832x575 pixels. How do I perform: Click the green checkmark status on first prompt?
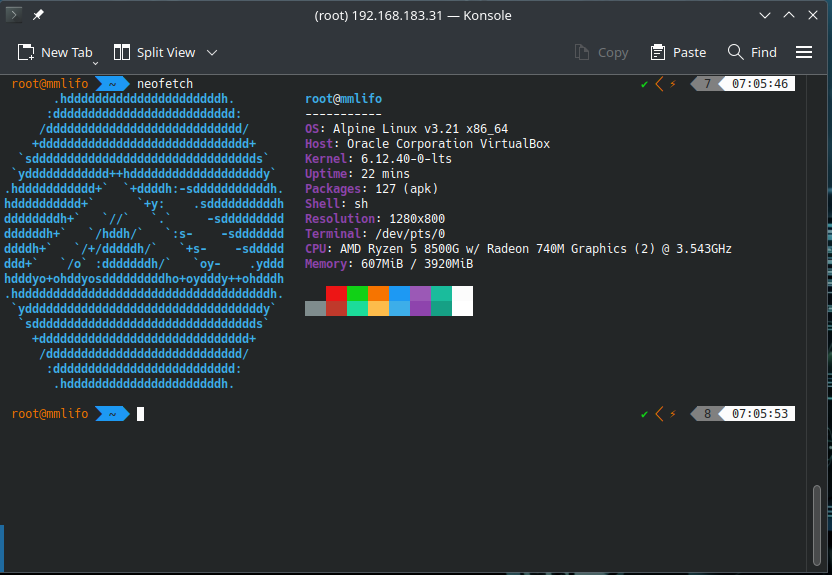[x=645, y=84]
